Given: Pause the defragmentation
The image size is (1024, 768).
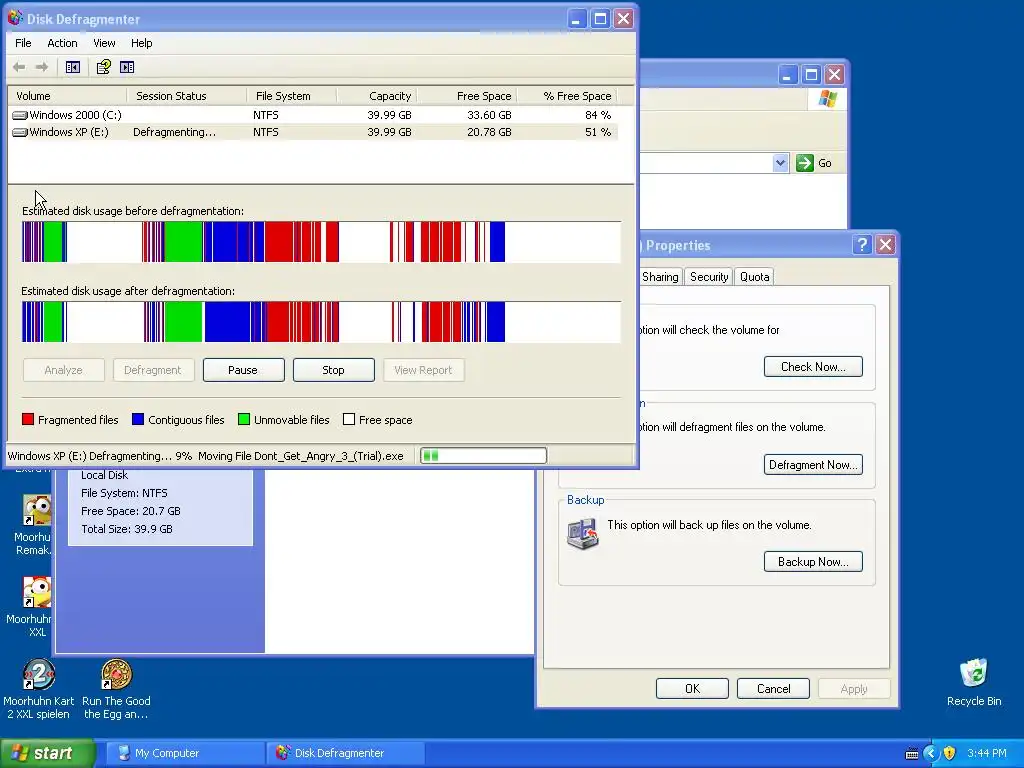Looking at the screenshot, I should [x=243, y=370].
